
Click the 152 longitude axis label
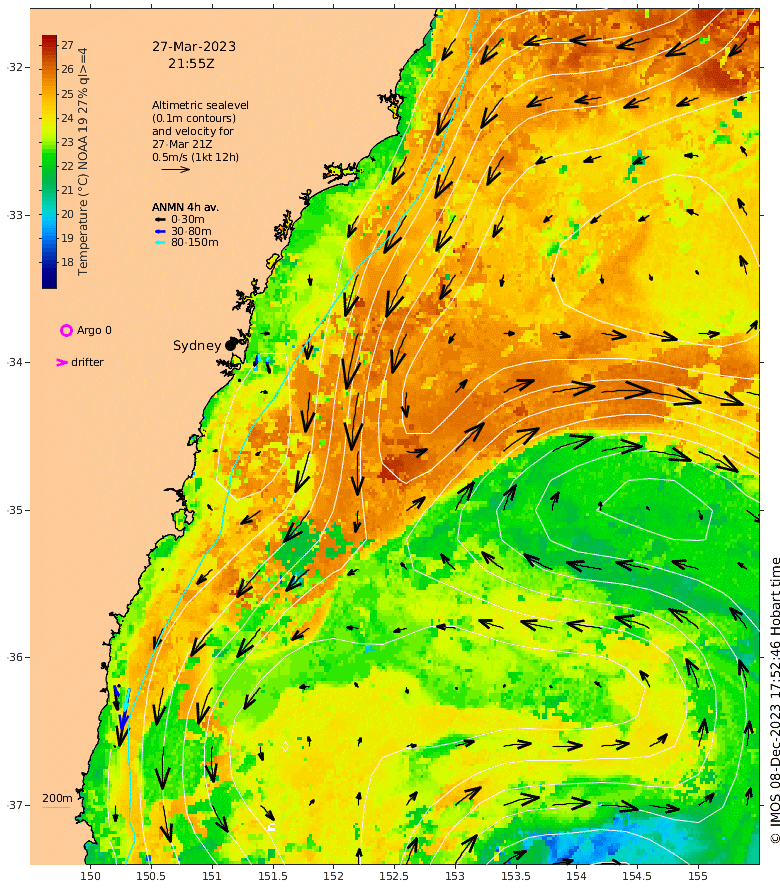[x=333, y=876]
